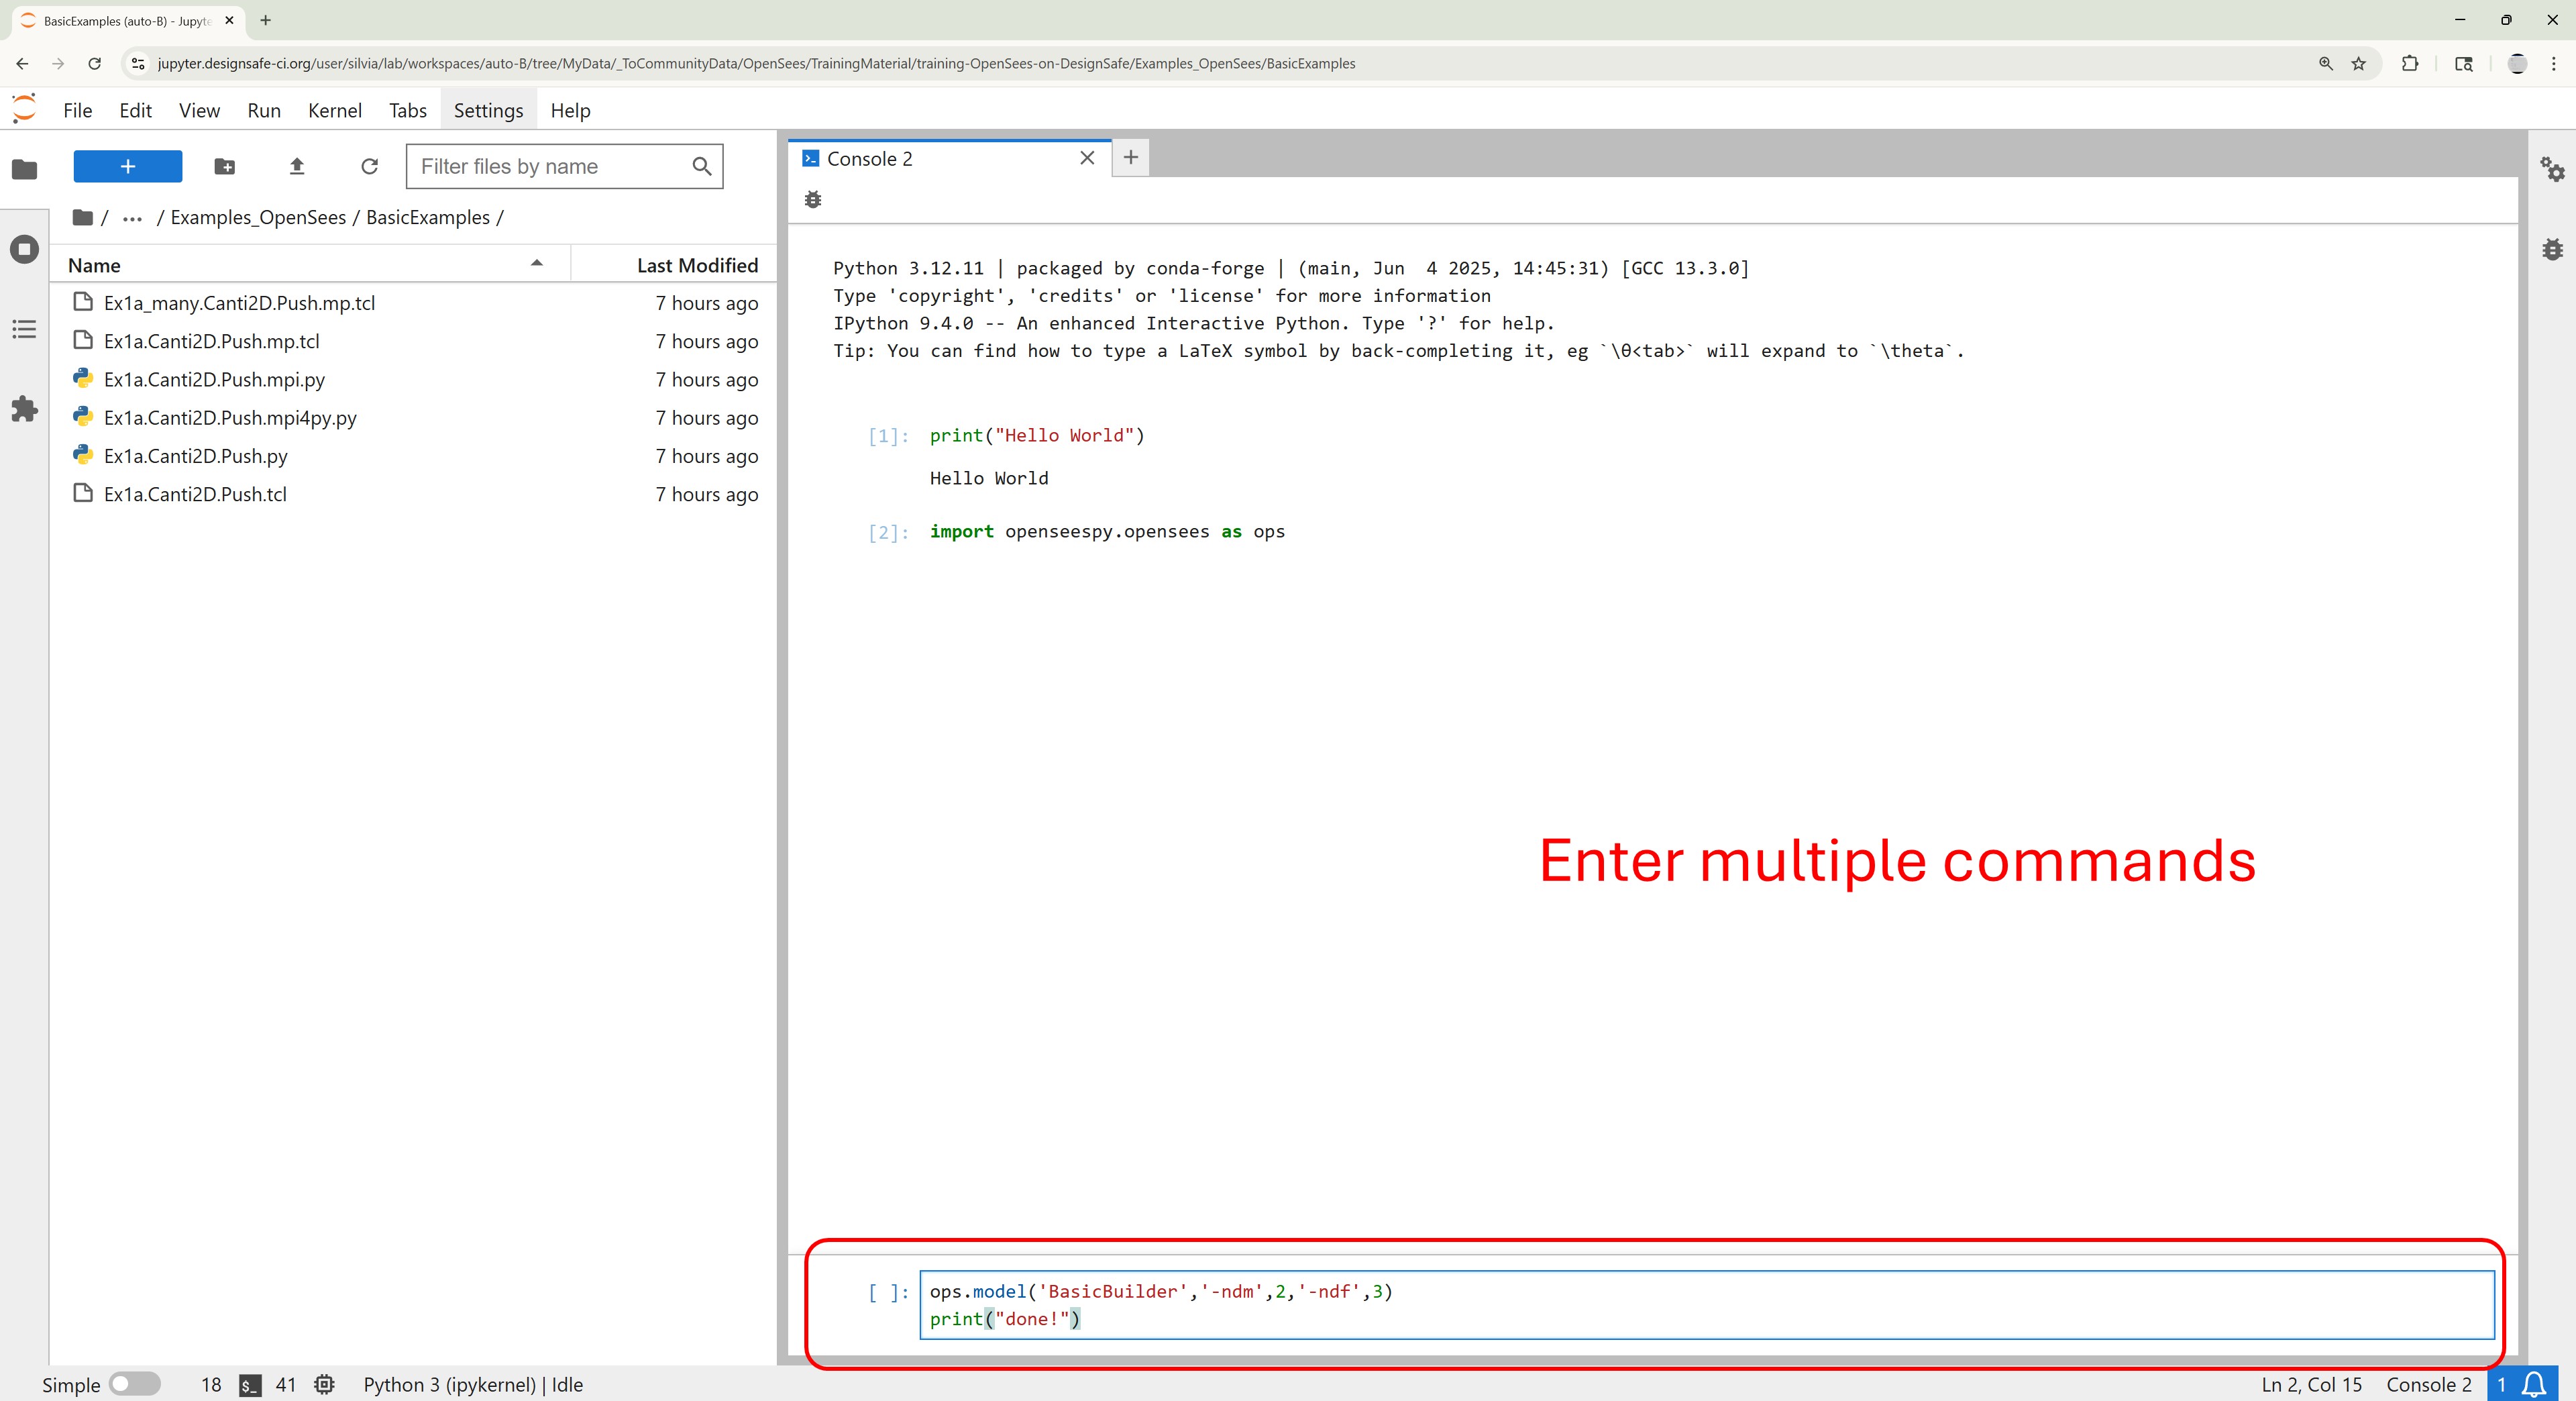Navigate to the Examples_OpenSees breadcrumb folder

tap(258, 218)
